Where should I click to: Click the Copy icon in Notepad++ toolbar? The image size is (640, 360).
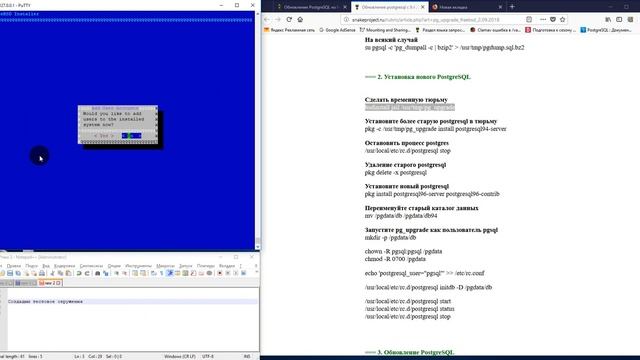pyautogui.click(x=60, y=273)
